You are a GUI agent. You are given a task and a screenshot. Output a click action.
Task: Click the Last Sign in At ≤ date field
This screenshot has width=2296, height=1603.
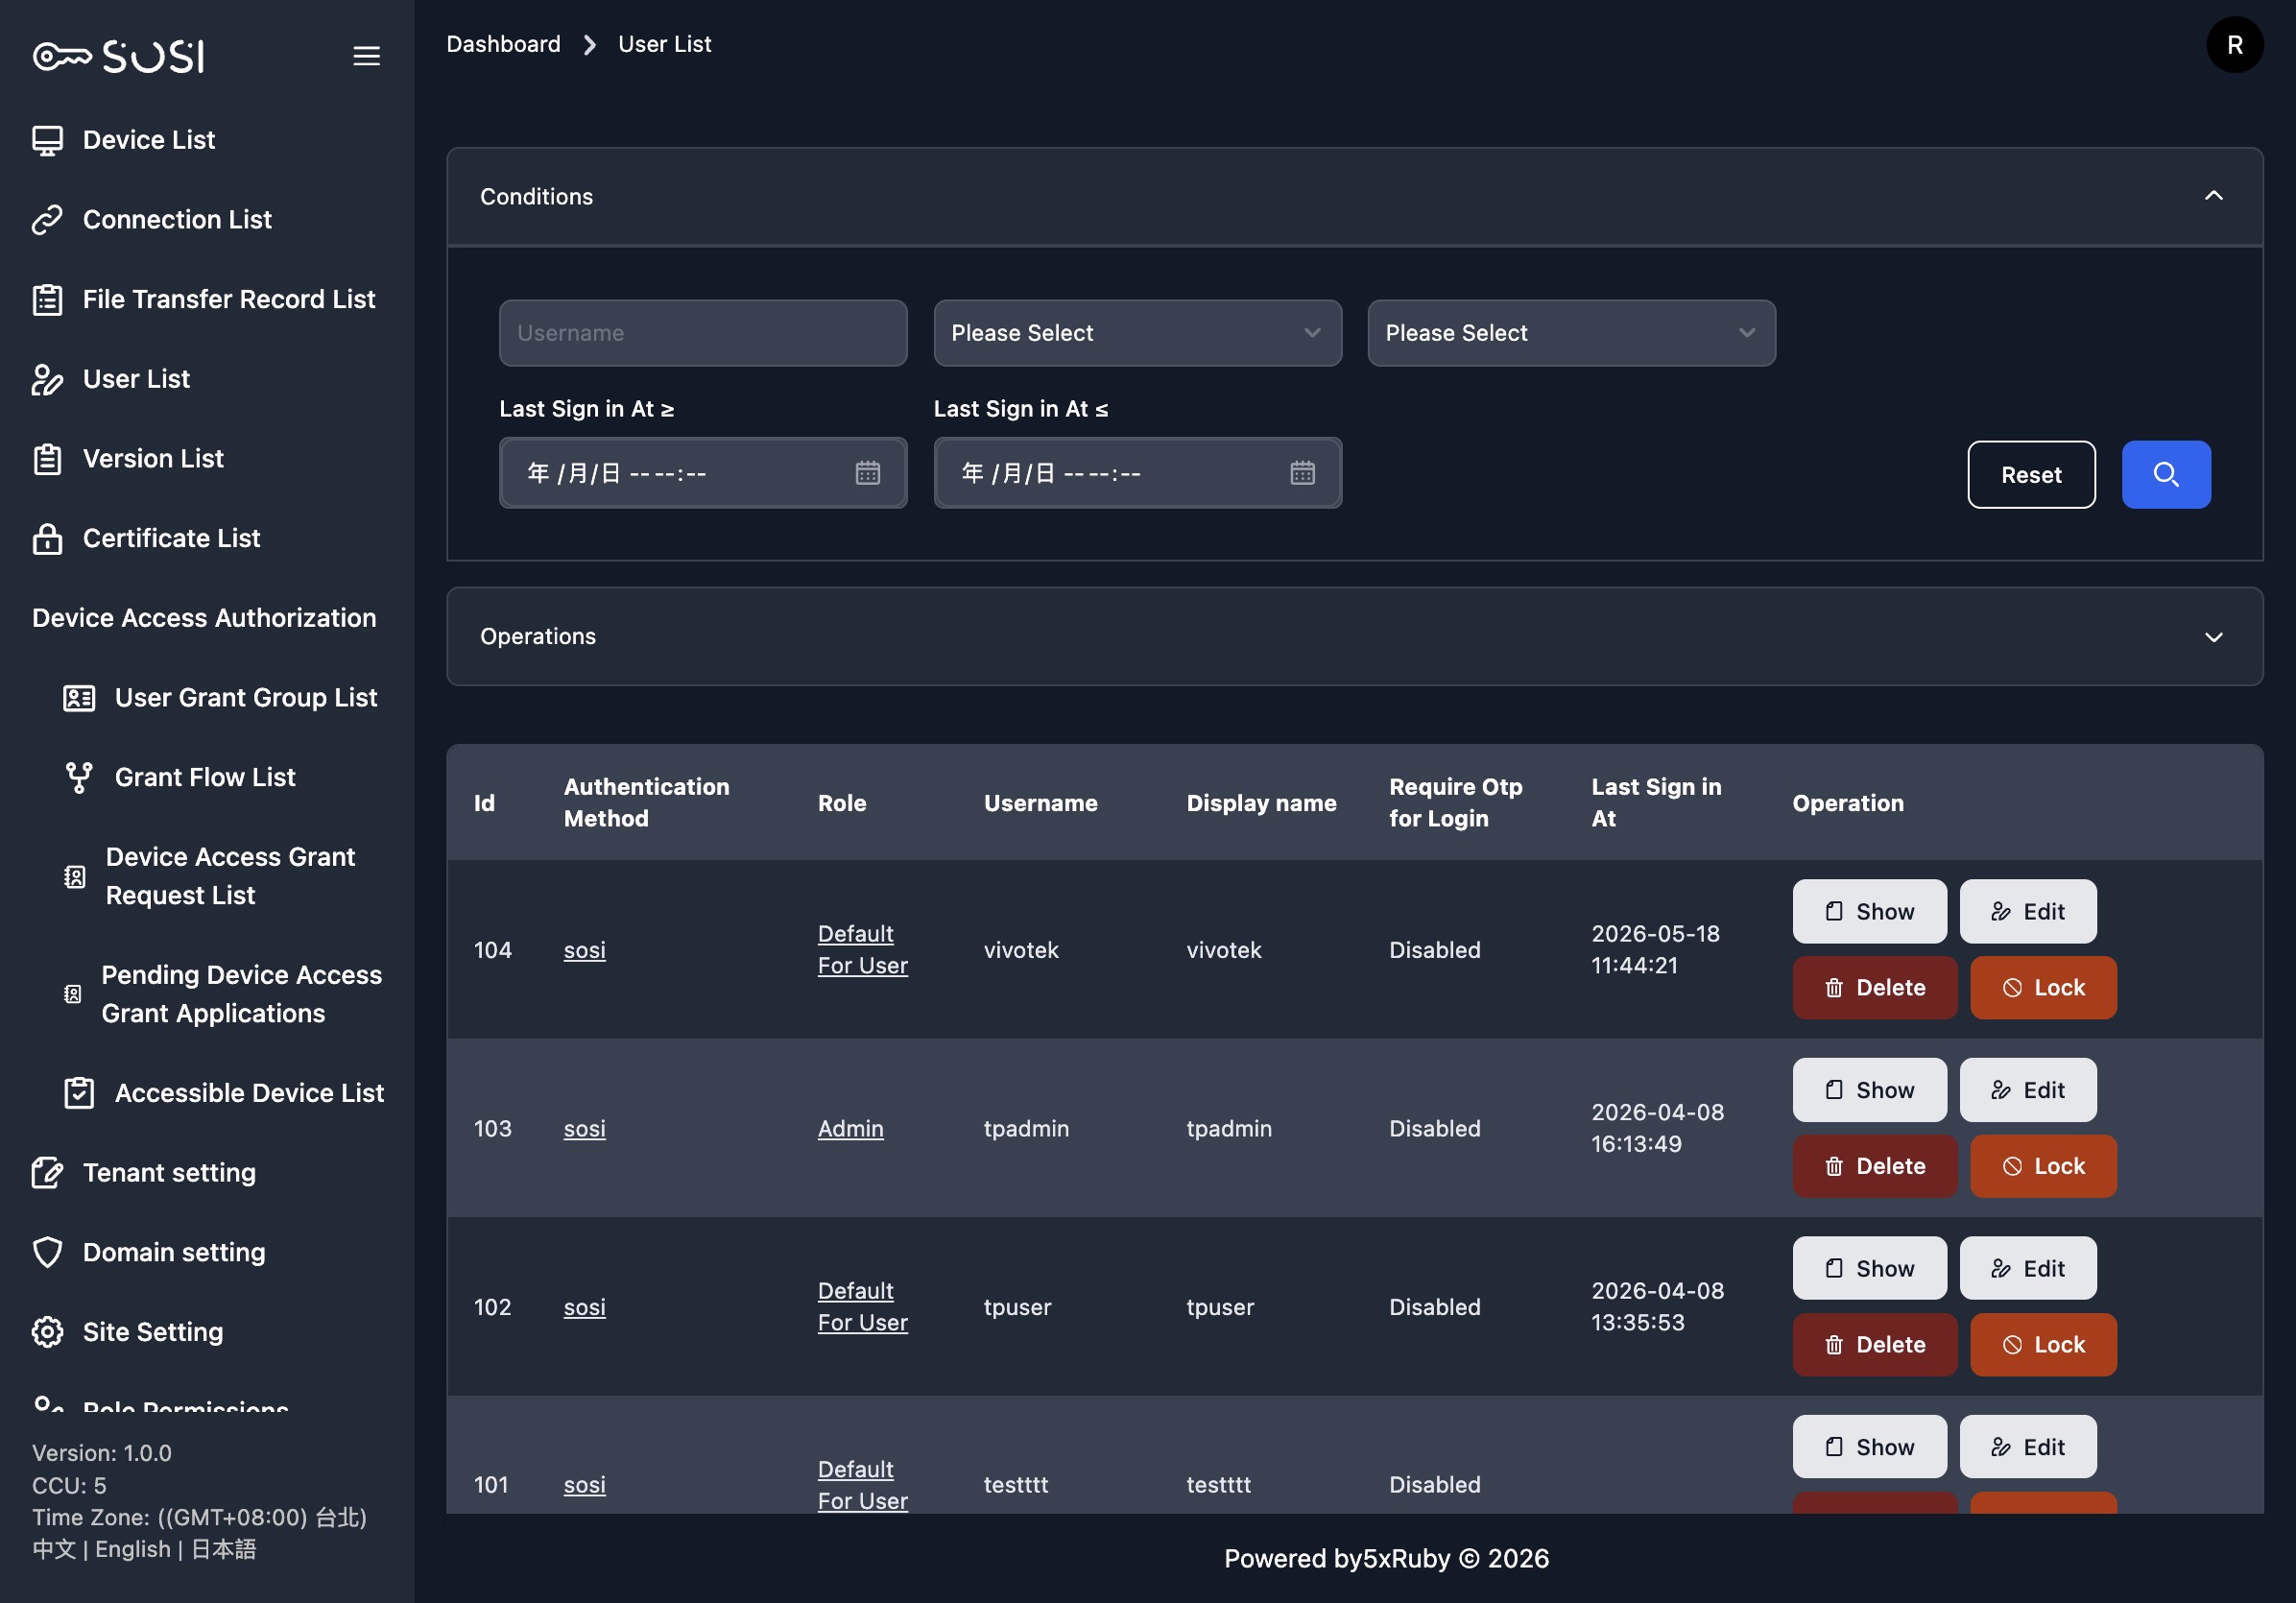(x=1137, y=473)
